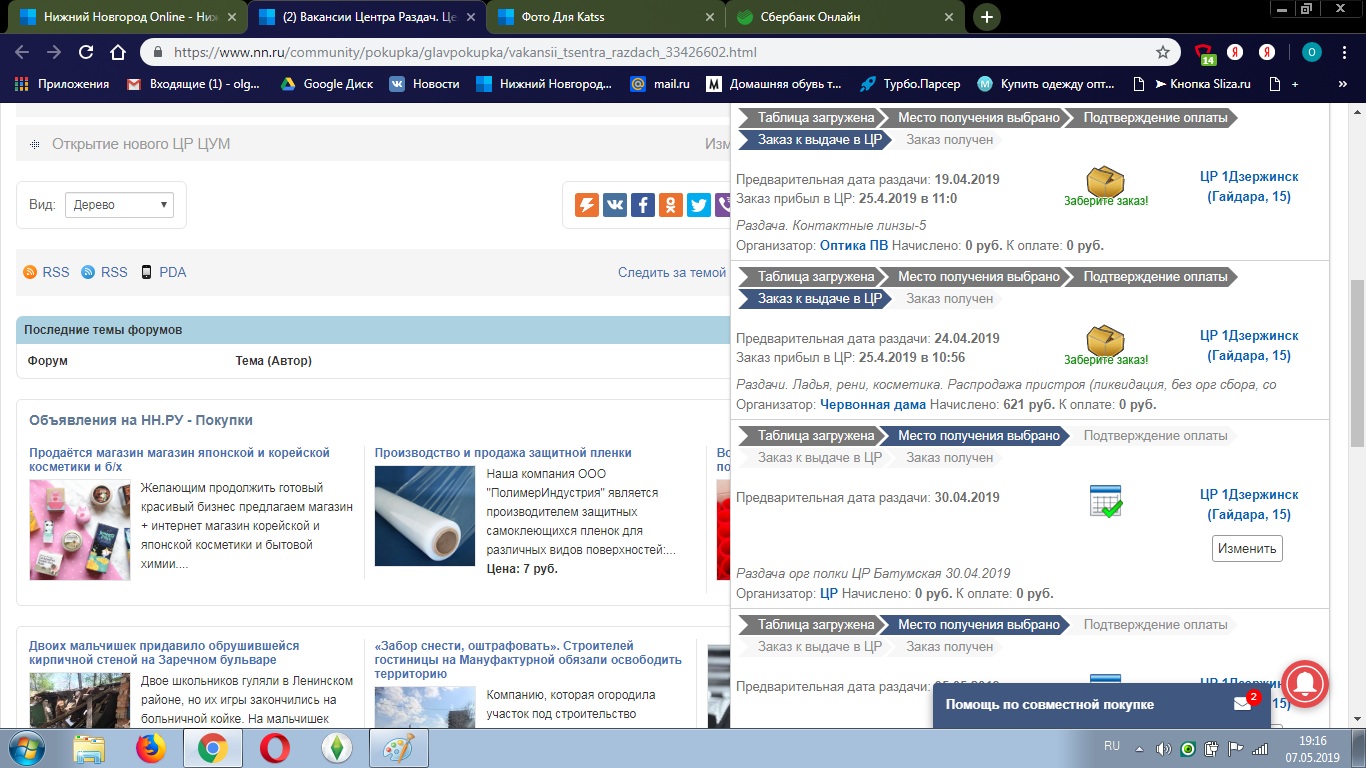Click the package icon for the 19.04.2019 order
Viewport: 1366px width, 768px height.
pyautogui.click(x=1105, y=180)
